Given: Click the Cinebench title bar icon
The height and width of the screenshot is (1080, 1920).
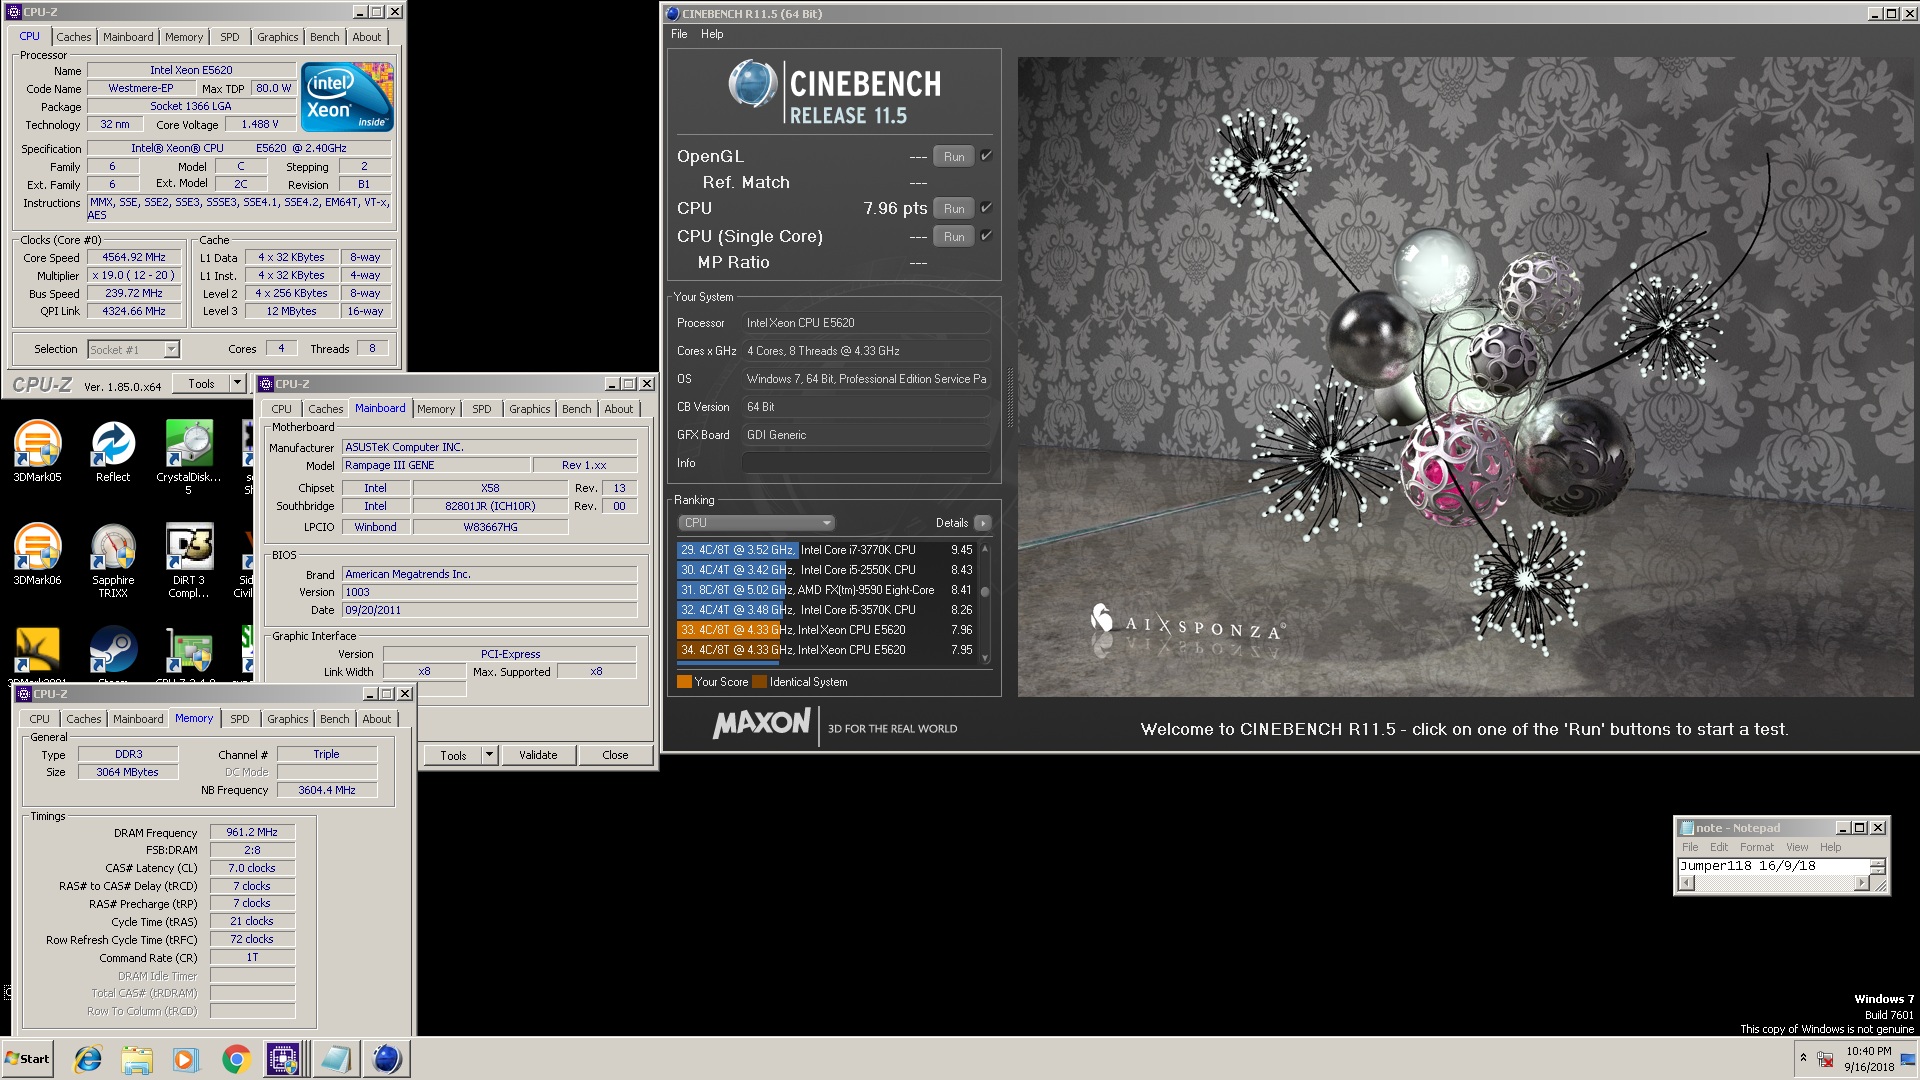Looking at the screenshot, I should [673, 14].
